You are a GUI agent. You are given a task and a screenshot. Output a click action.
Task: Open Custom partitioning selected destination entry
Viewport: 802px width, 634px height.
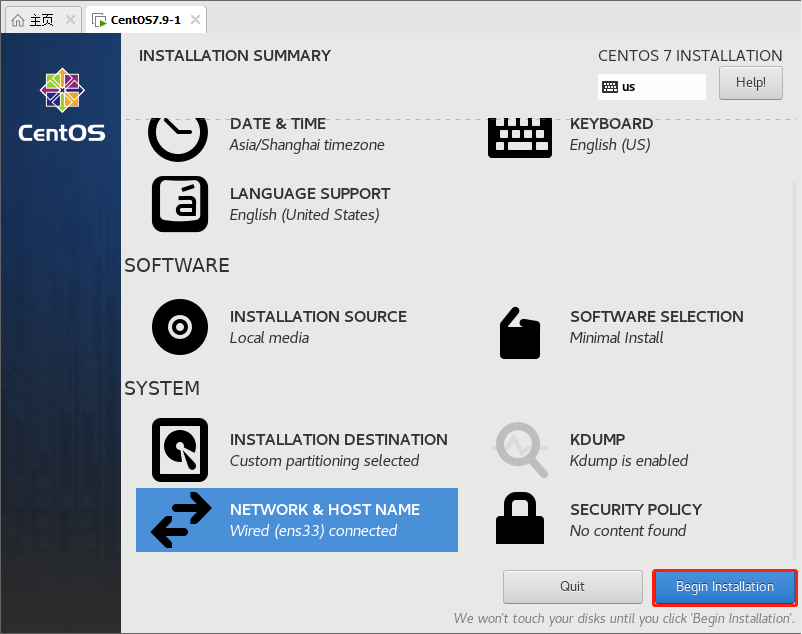324,461
